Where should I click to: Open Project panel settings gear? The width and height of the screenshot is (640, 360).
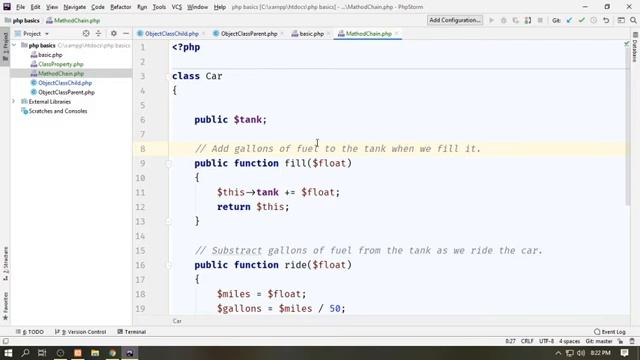point(113,33)
